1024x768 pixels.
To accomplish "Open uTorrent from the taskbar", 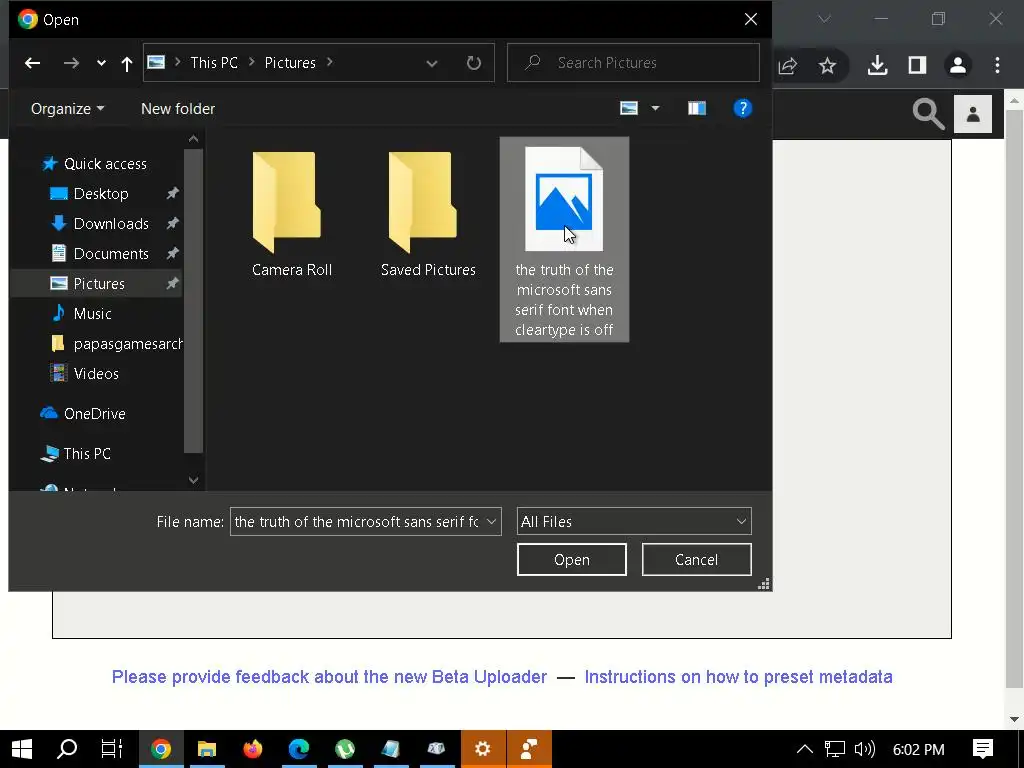I will [x=345, y=749].
